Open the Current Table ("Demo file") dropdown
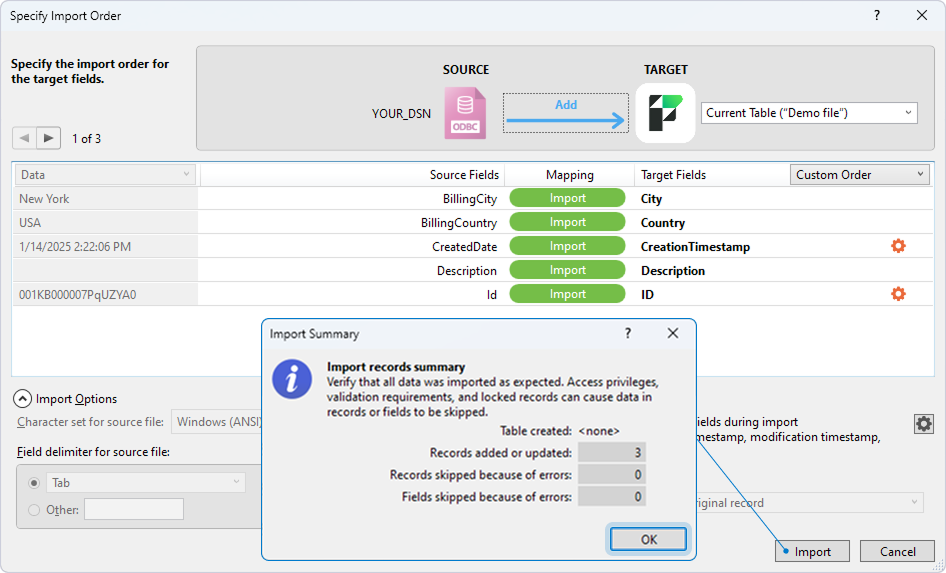This screenshot has width=946, height=573. [809, 113]
